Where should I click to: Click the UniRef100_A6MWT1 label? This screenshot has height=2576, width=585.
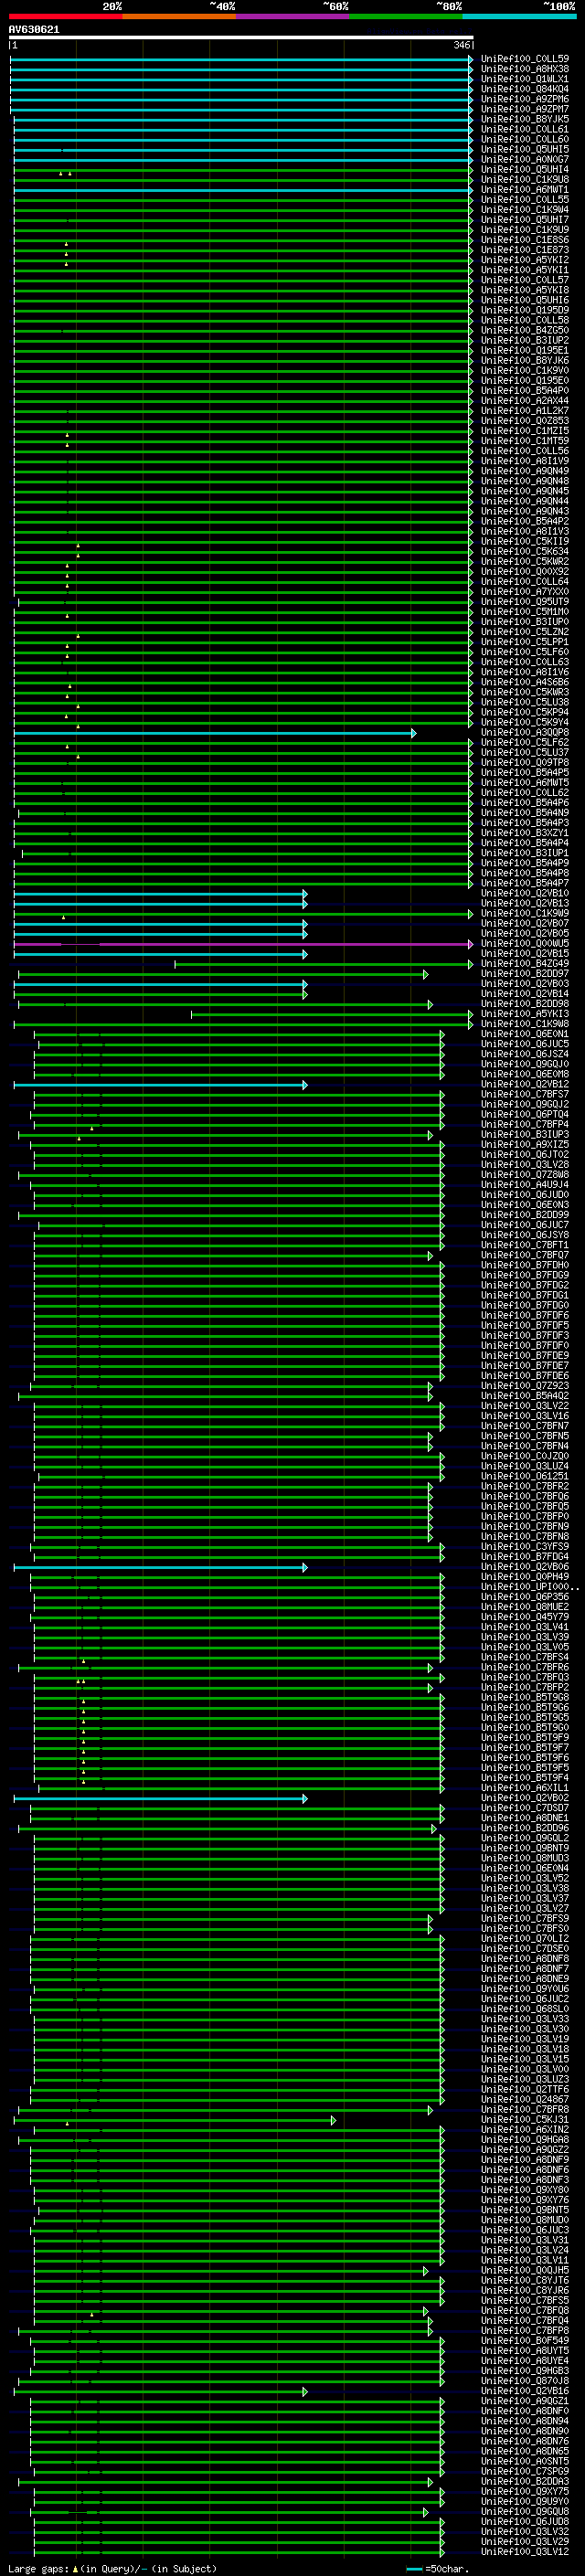tap(524, 190)
